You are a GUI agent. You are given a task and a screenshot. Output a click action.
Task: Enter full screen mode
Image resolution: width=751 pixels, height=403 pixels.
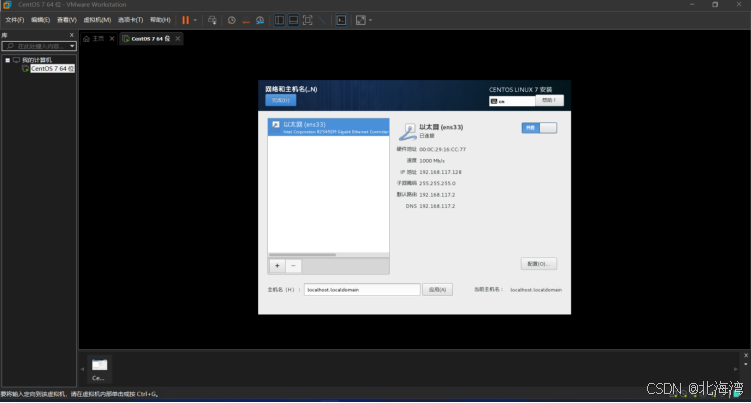308,20
